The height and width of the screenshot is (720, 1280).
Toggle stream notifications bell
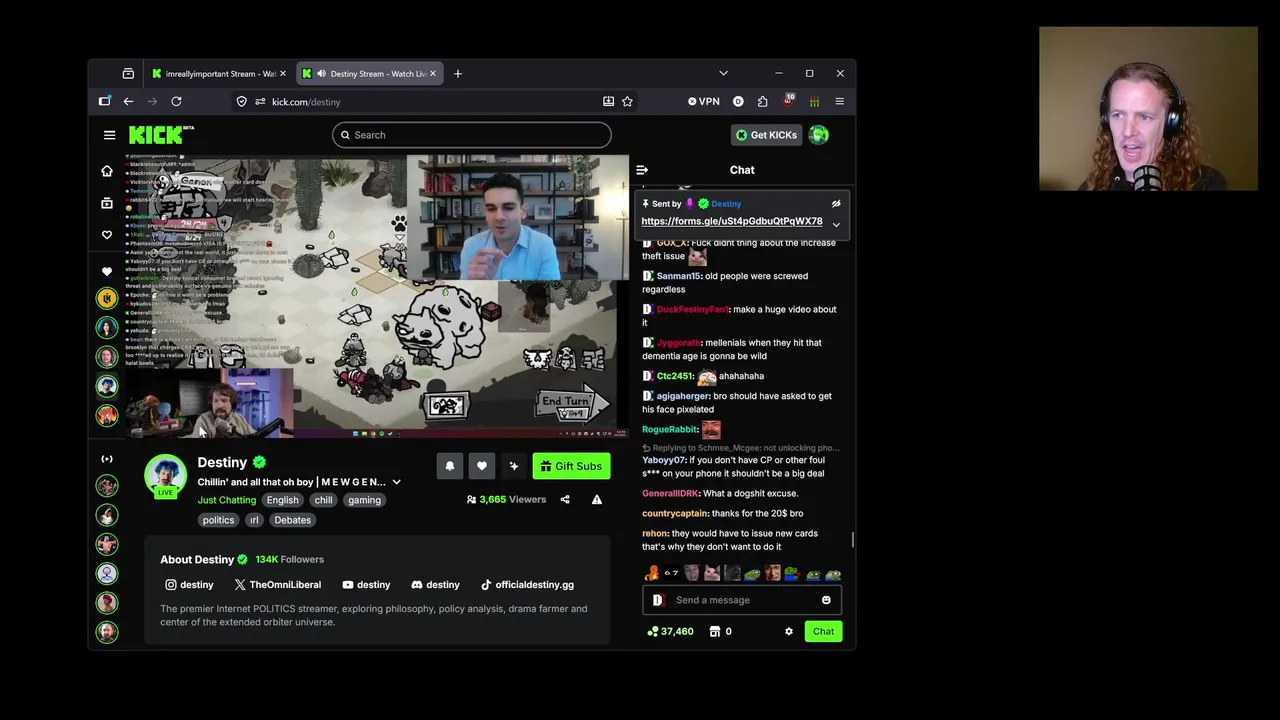(450, 466)
